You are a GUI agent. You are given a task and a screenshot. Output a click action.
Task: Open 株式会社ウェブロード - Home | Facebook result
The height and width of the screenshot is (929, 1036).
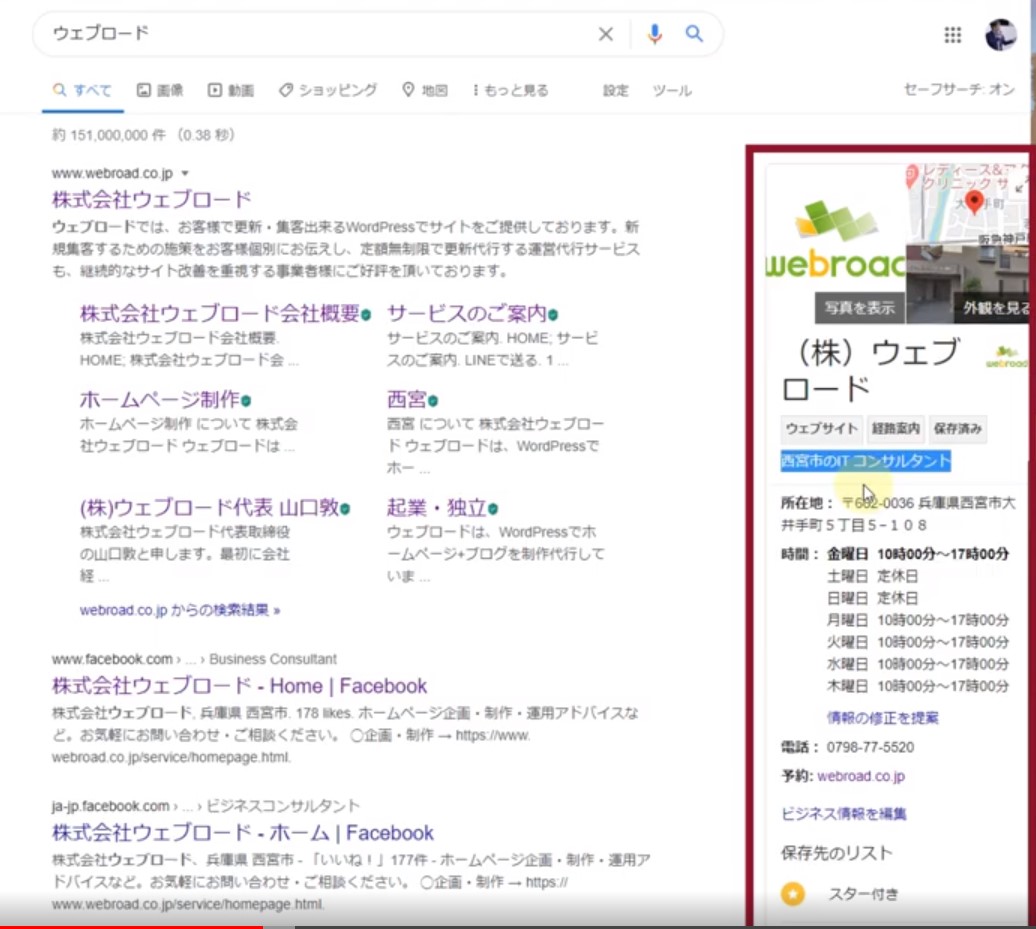pos(239,686)
